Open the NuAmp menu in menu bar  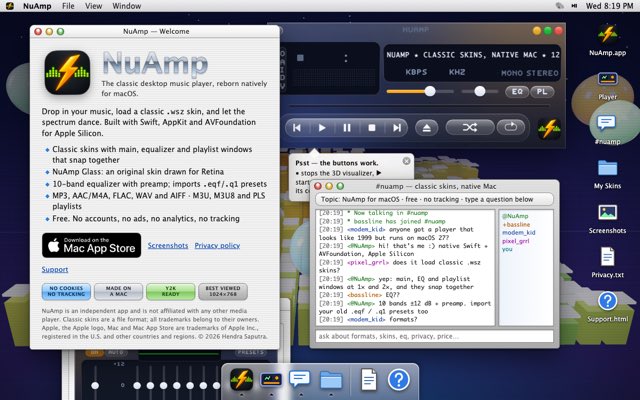click(x=37, y=6)
